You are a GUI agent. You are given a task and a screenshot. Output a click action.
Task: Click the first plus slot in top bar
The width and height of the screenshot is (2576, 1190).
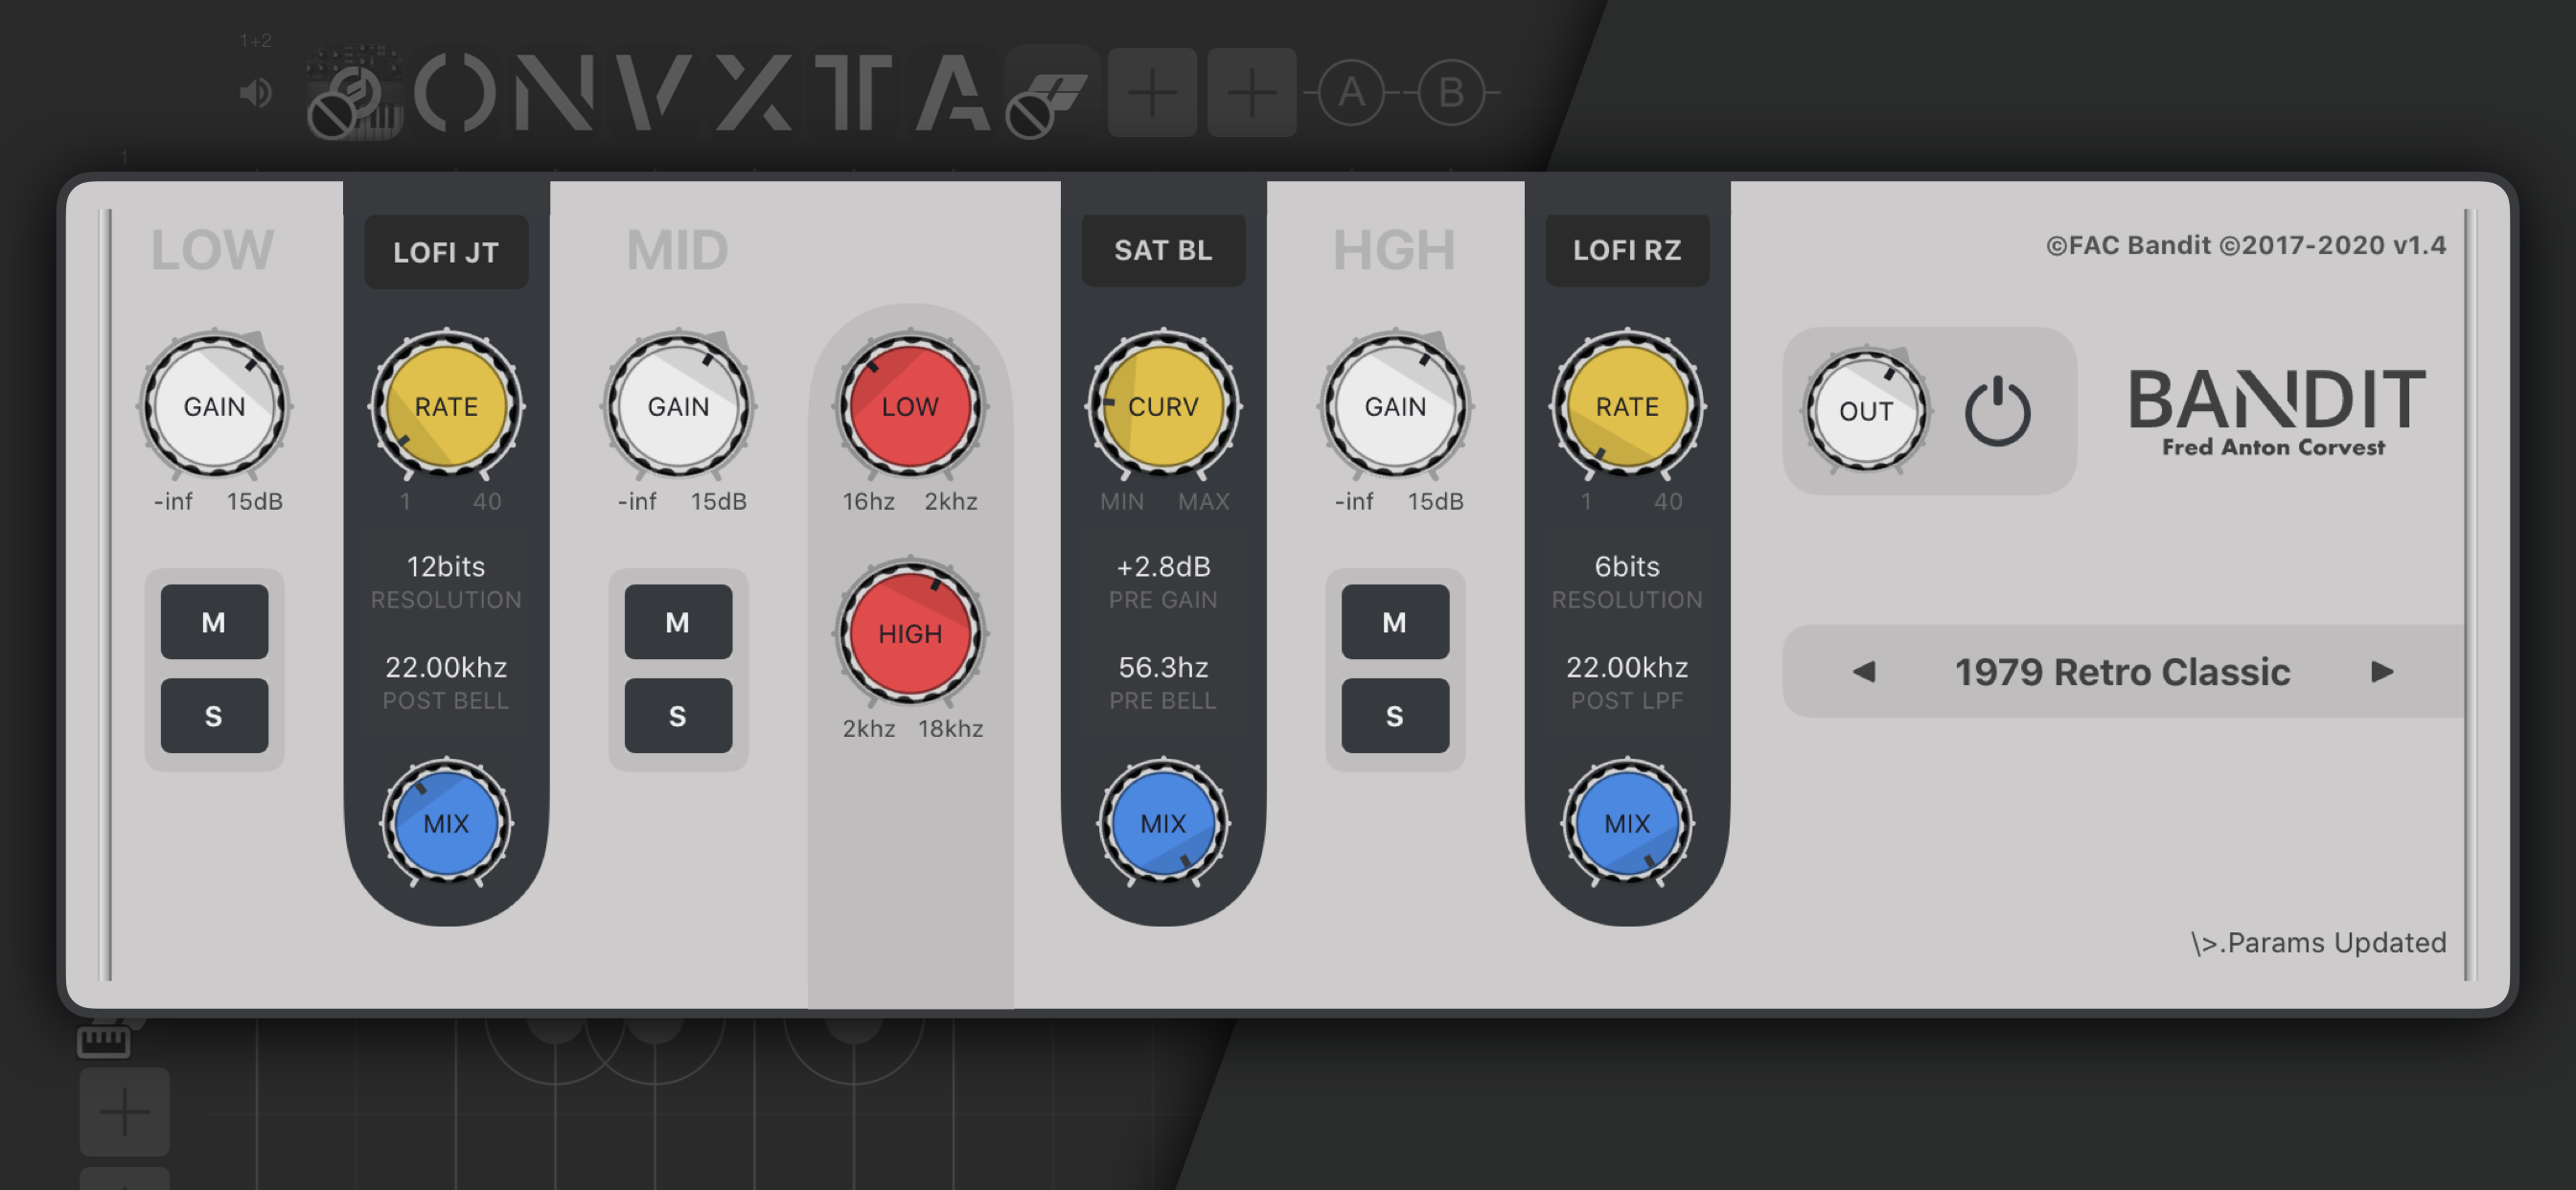click(1152, 93)
